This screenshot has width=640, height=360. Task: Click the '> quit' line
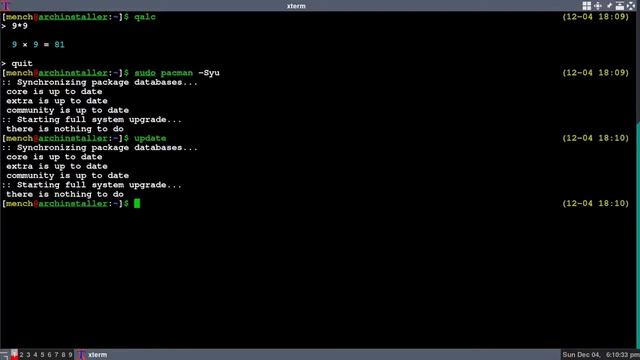pyautogui.click(x=17, y=63)
